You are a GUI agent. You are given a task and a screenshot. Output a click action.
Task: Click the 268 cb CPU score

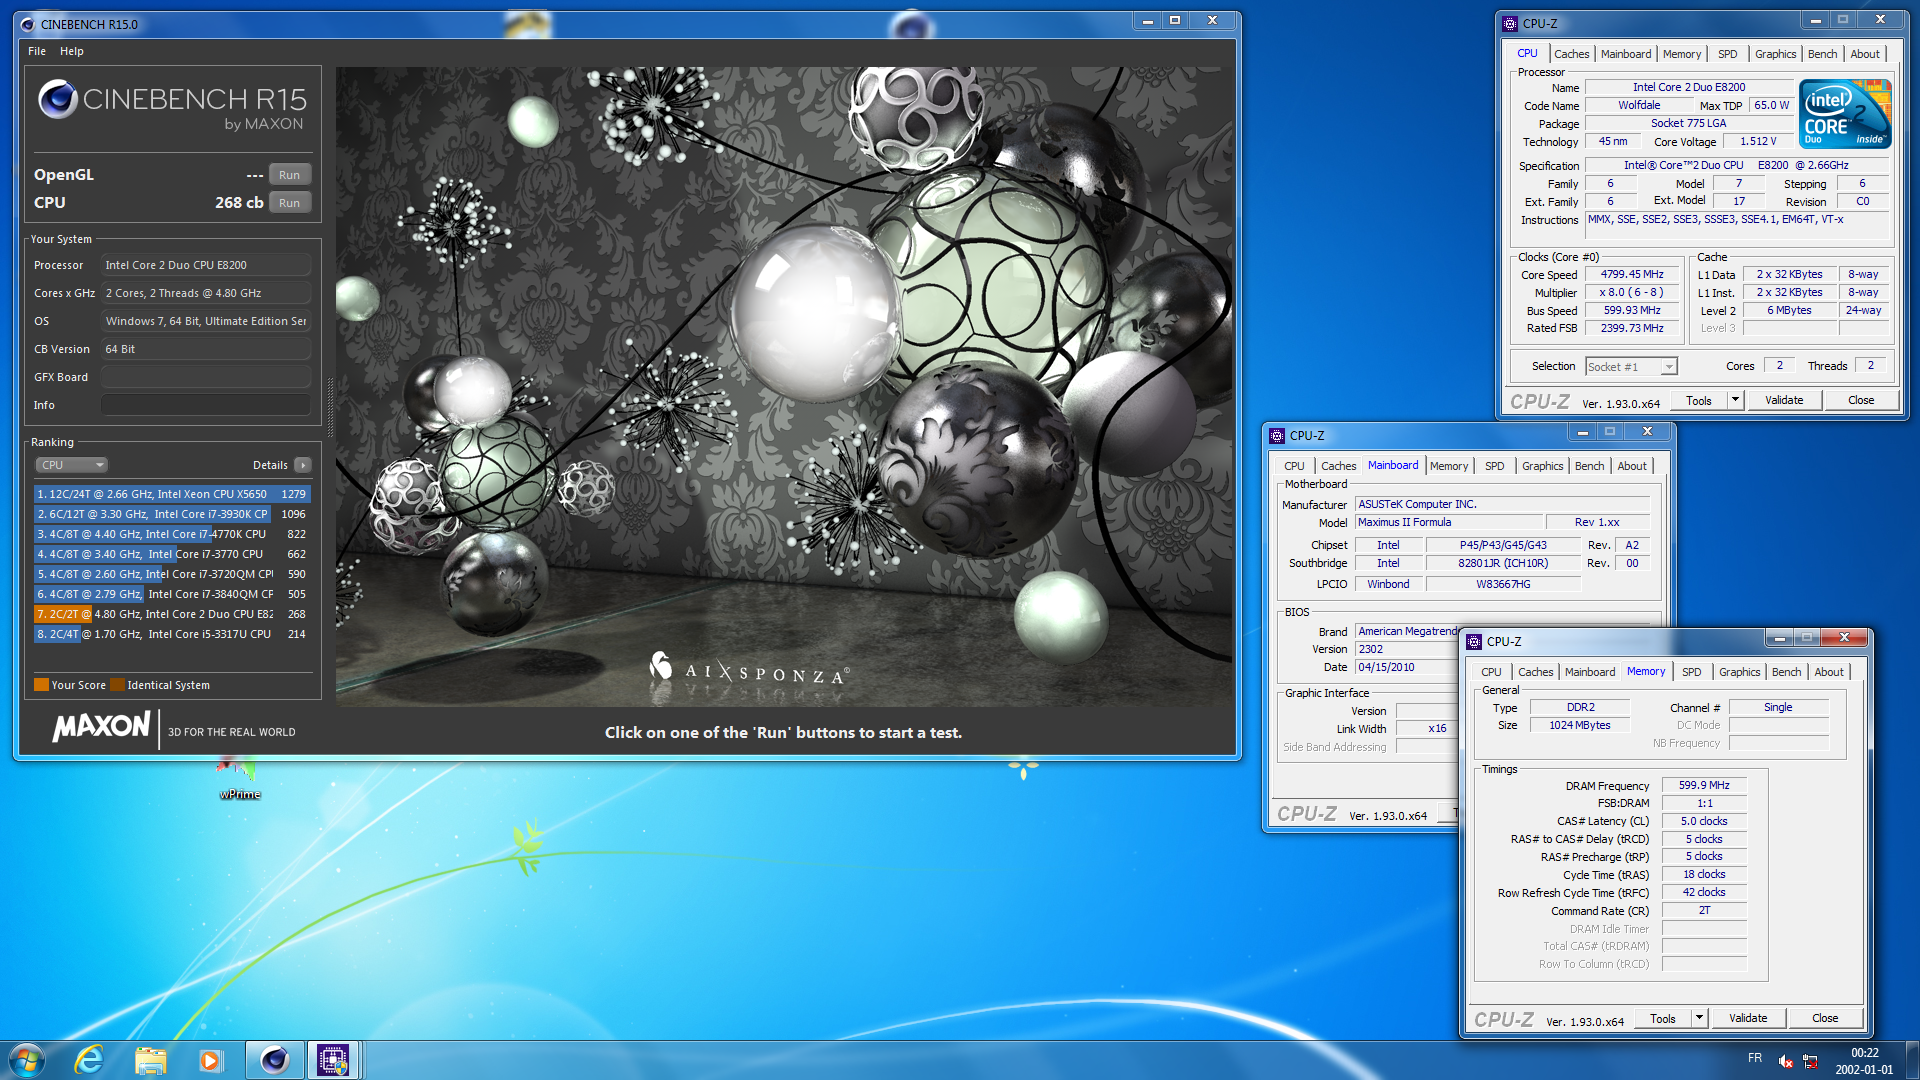tap(239, 202)
